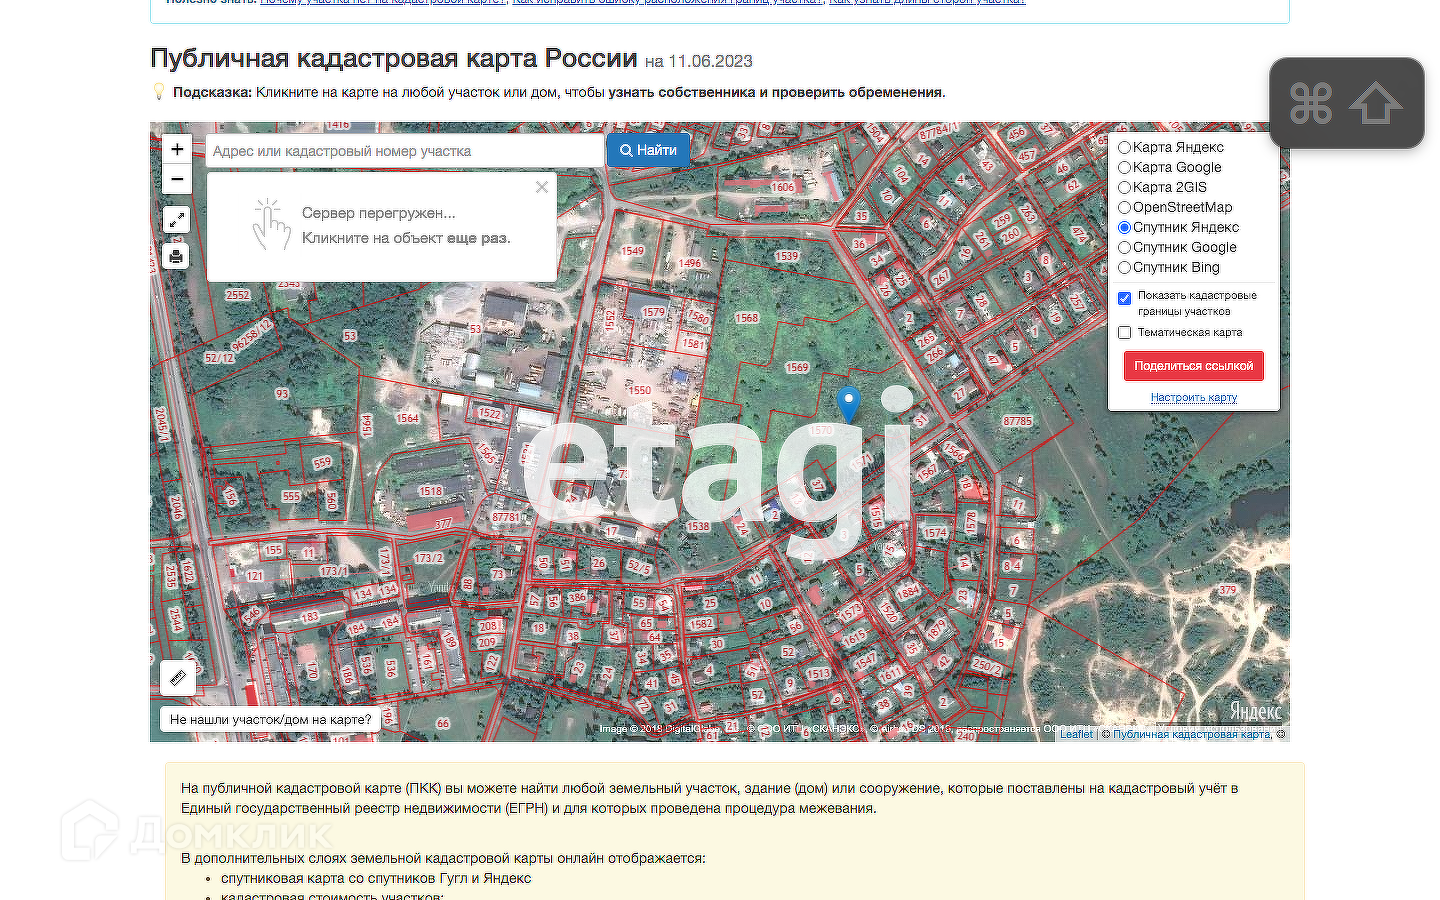Click the blue 'Найти' search button
This screenshot has width=1440, height=900.
(x=648, y=150)
